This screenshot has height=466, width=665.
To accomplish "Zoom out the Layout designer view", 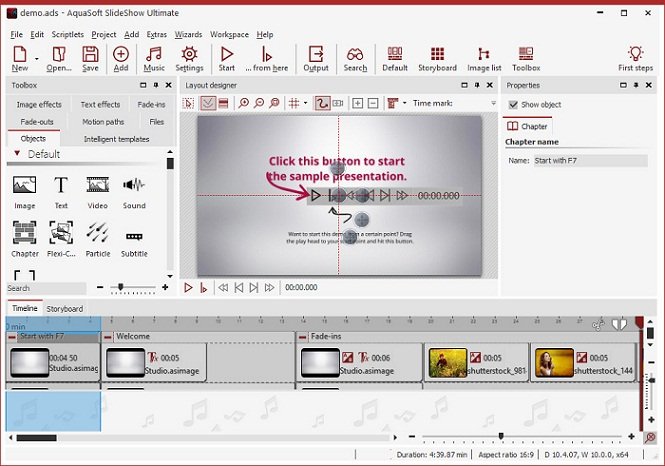I will point(259,103).
